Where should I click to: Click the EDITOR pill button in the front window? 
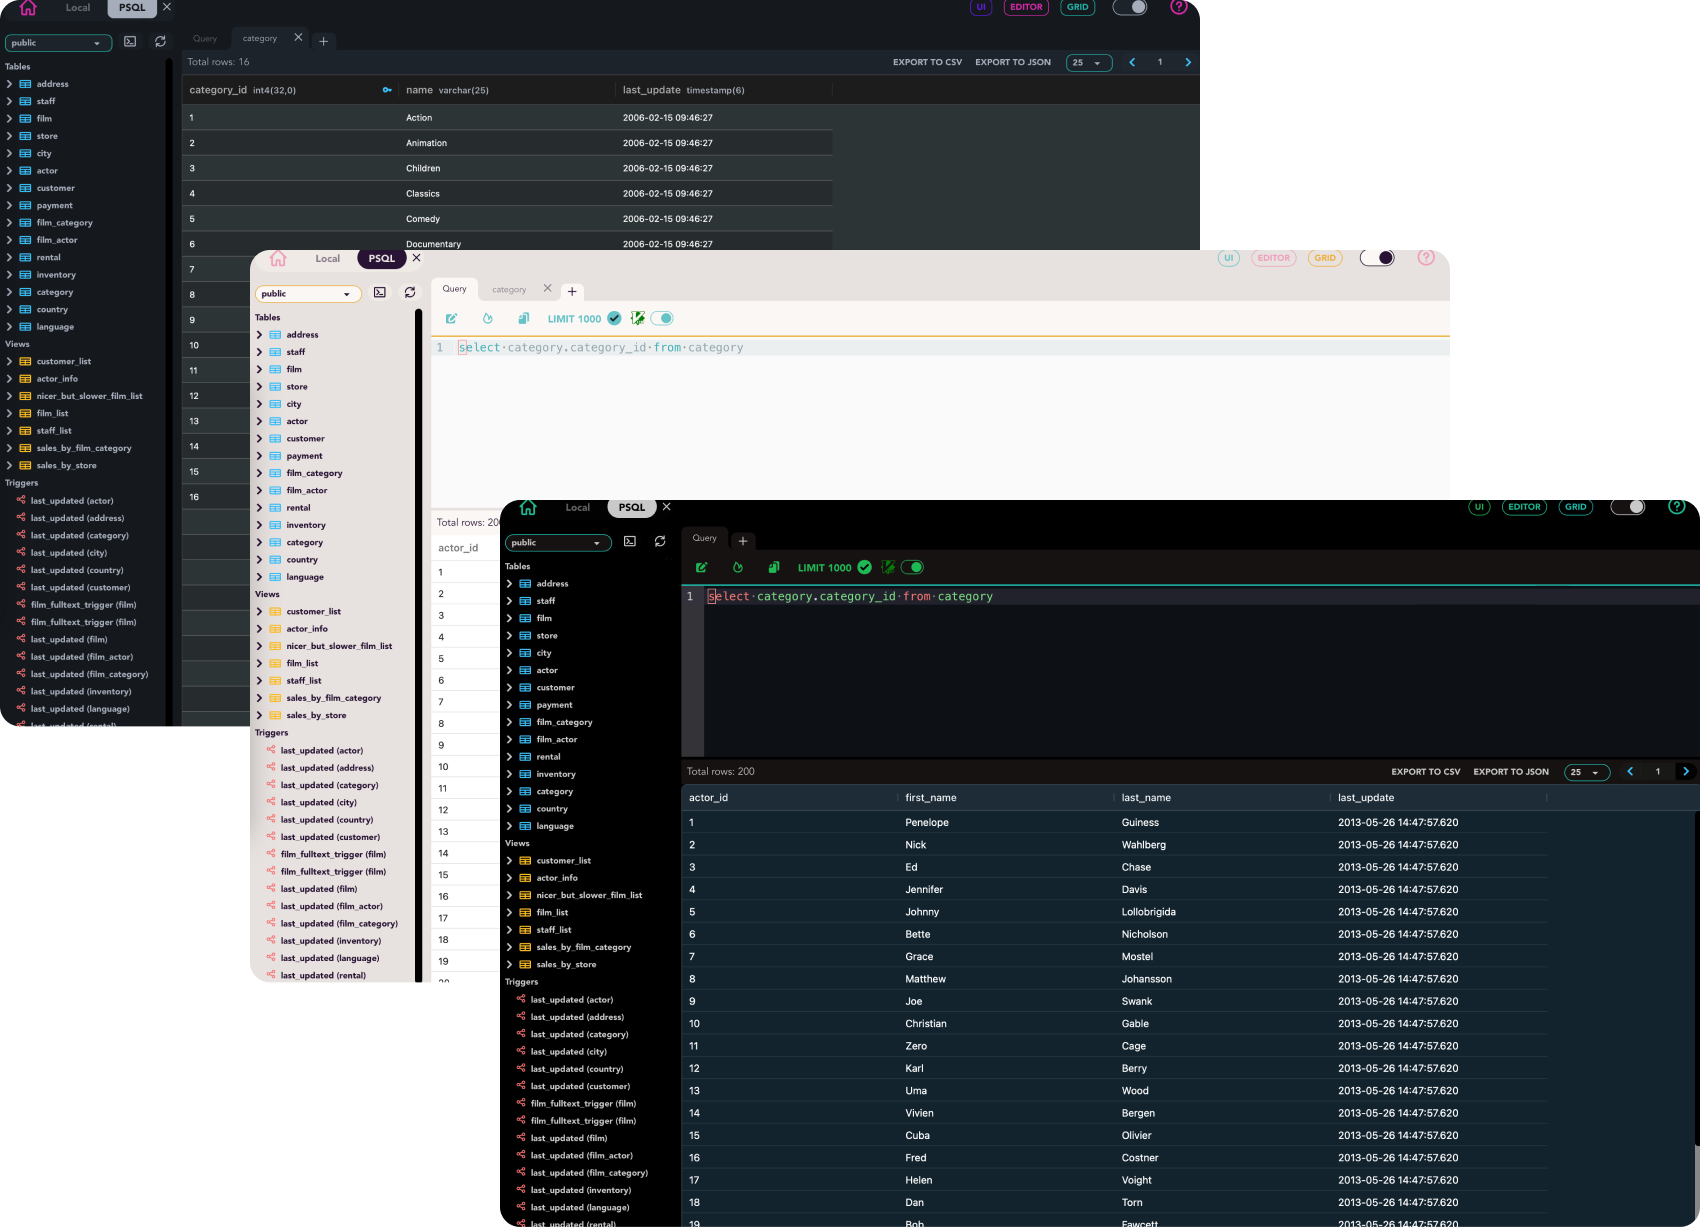pos(1524,507)
